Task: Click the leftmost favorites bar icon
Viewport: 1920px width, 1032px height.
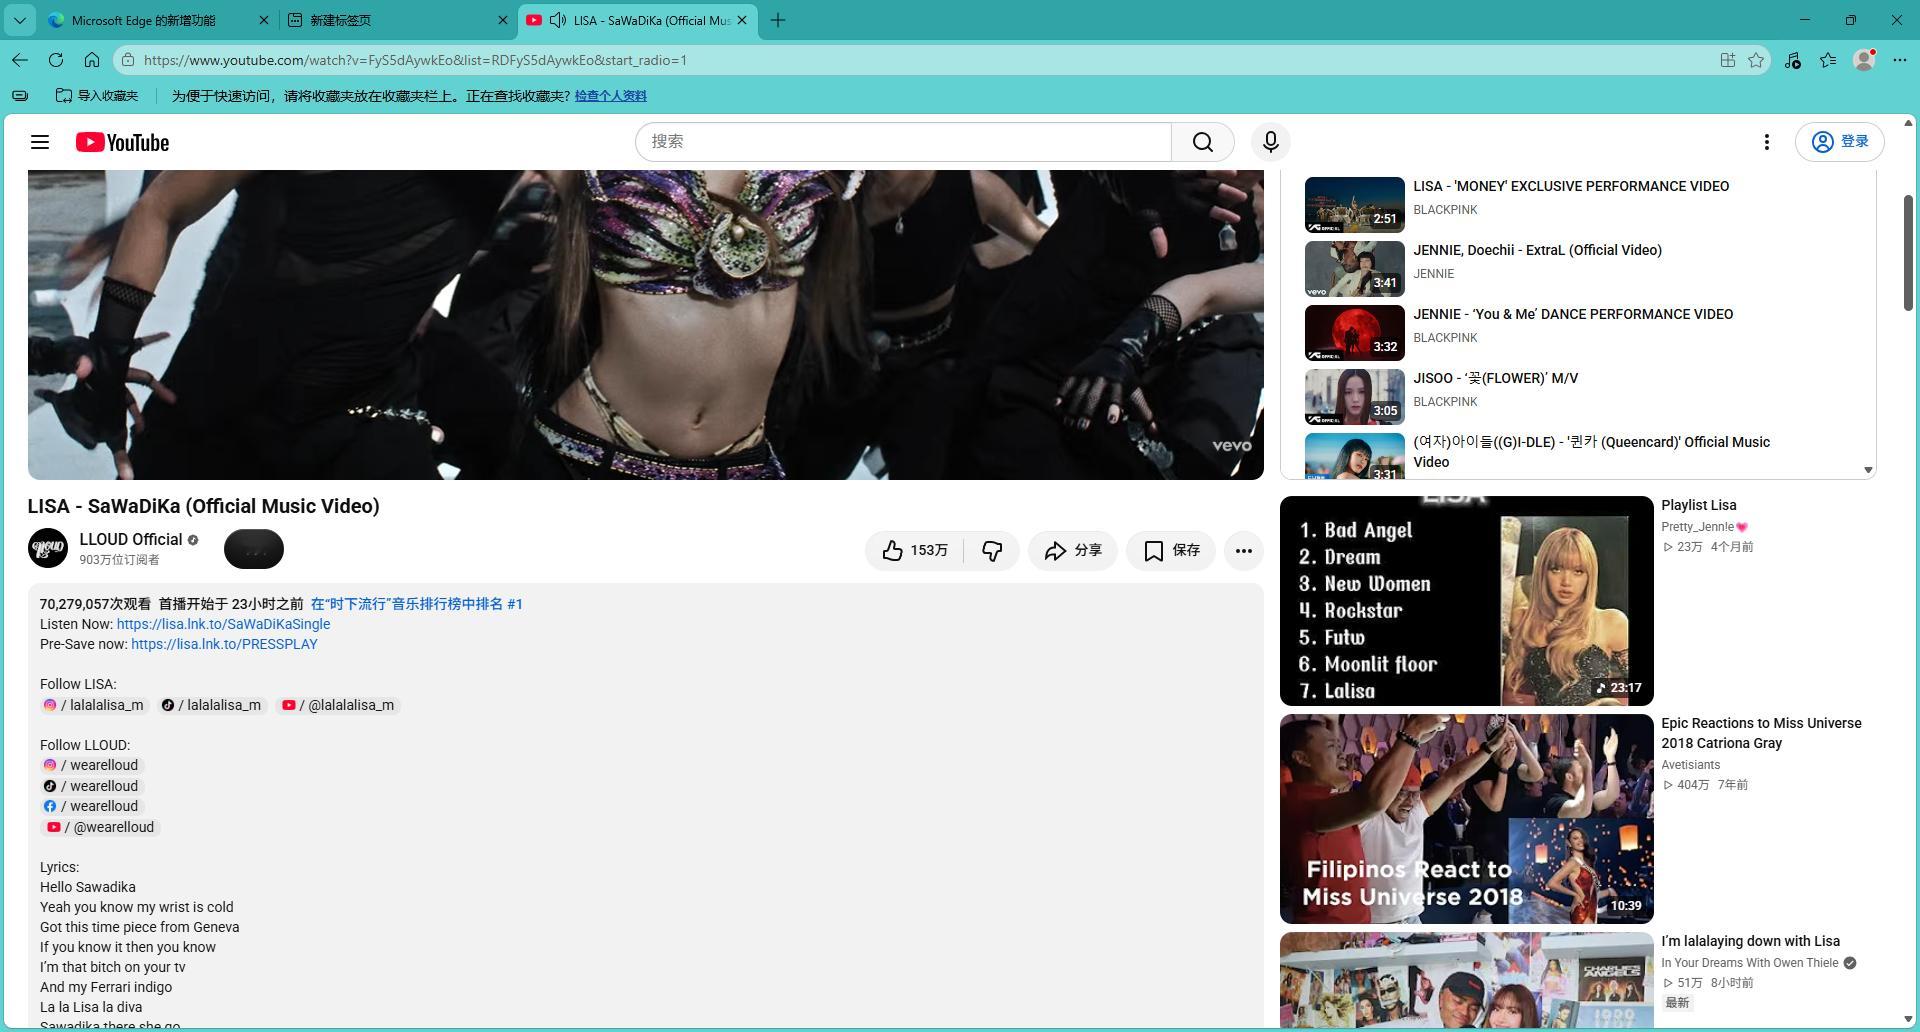Action: pos(20,96)
